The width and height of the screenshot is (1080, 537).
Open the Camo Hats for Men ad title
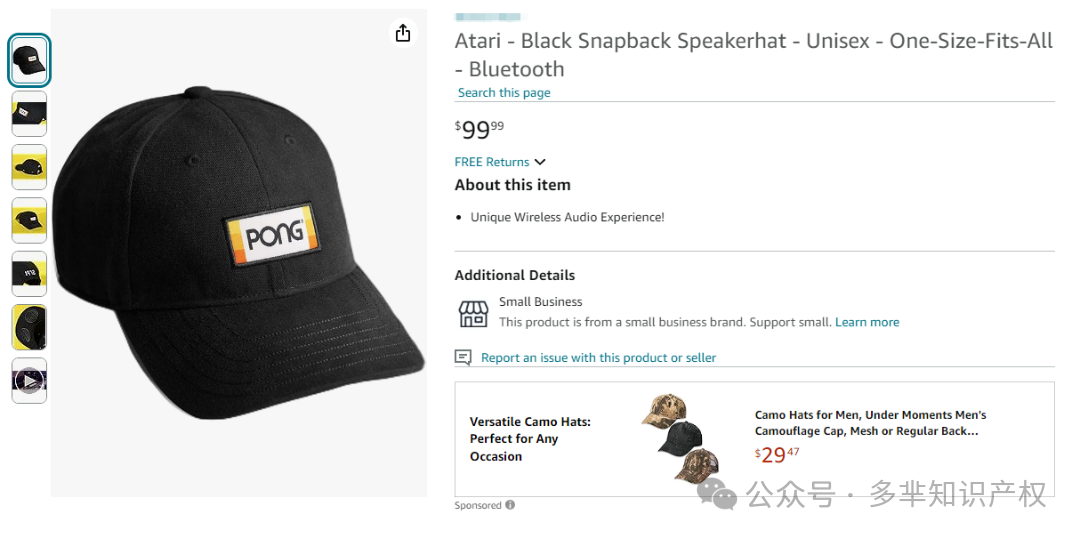pyautogui.click(x=871, y=423)
